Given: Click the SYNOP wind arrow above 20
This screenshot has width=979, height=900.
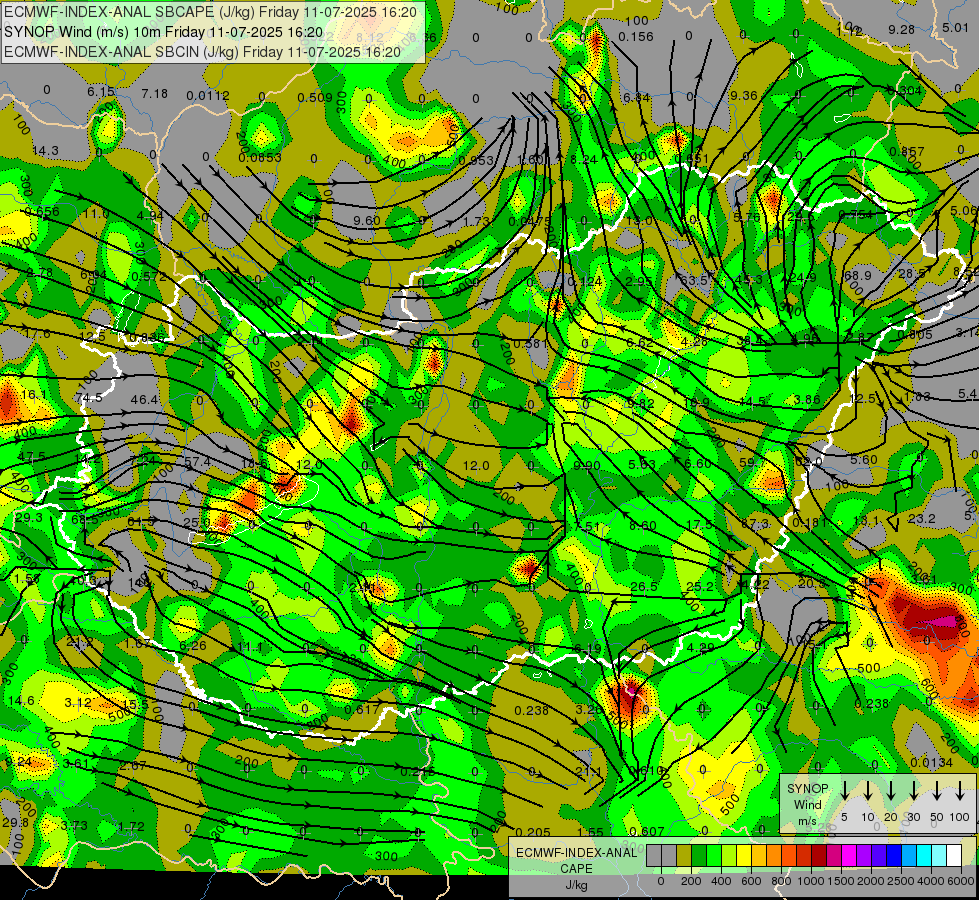Looking at the screenshot, I should pyautogui.click(x=891, y=791).
